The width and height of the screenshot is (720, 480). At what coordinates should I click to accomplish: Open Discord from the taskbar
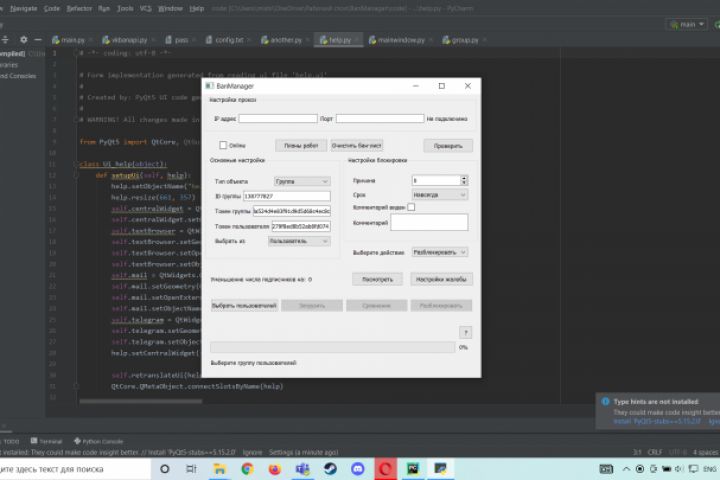pyautogui.click(x=357, y=469)
